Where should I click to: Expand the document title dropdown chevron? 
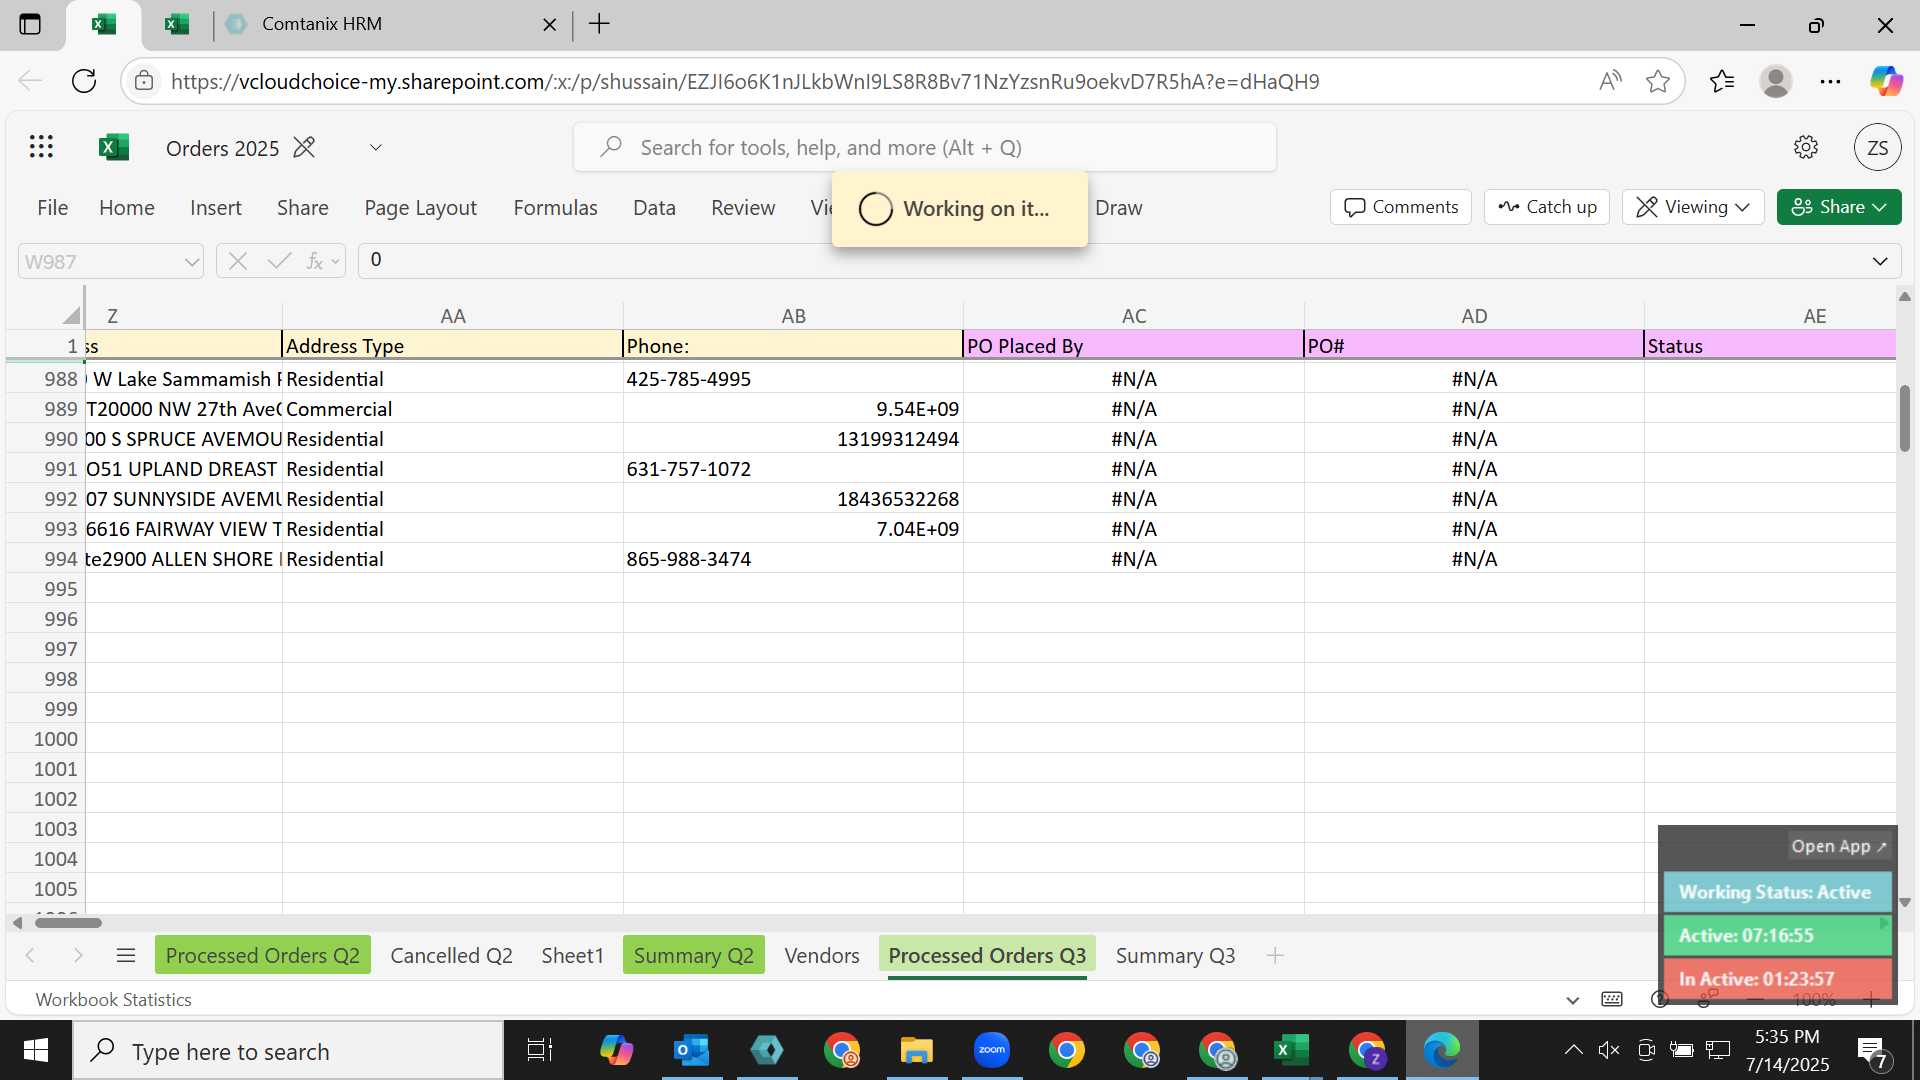click(375, 147)
